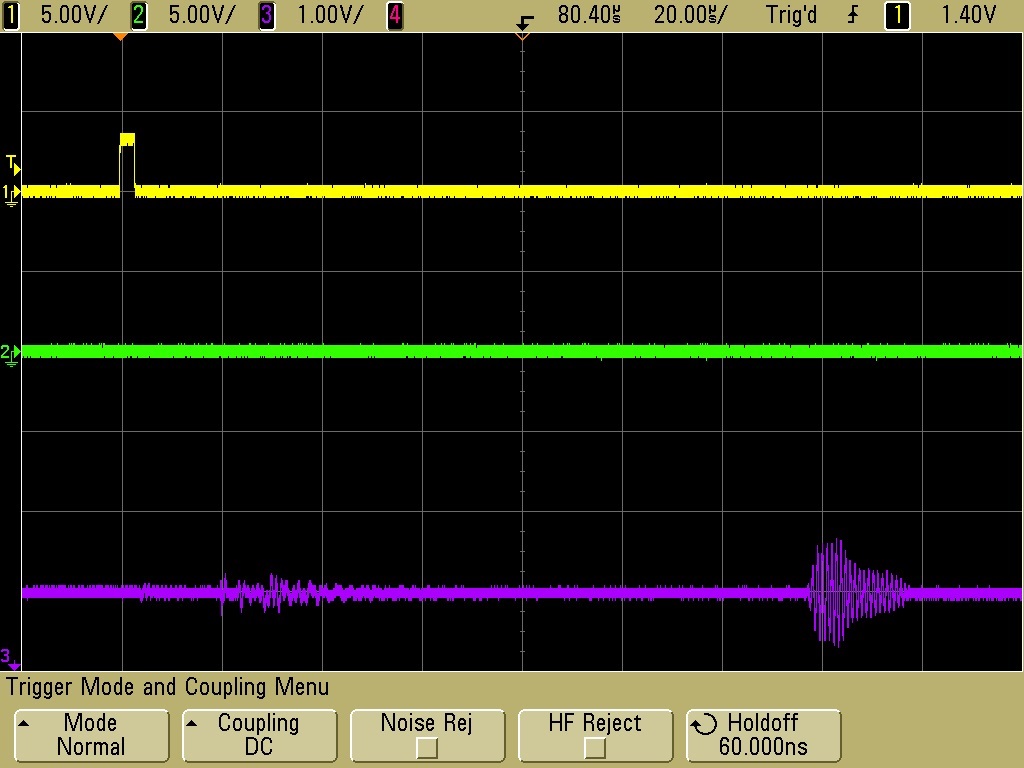Screen dimensions: 1024x768
Task: Click the flat green channel 2 trace
Action: tap(522, 352)
